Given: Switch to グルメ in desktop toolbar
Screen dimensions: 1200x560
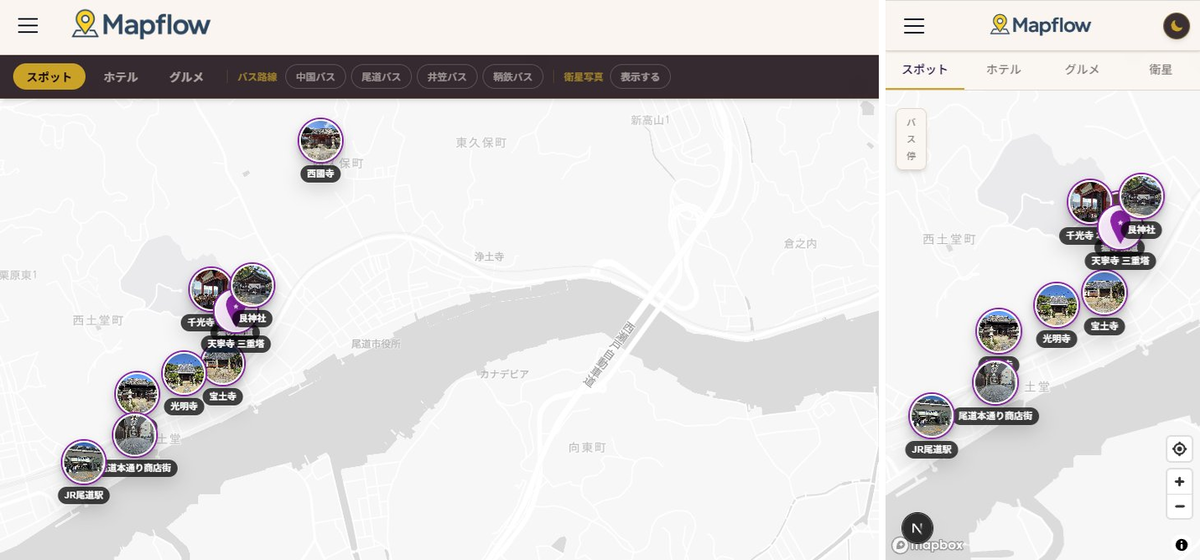Looking at the screenshot, I should pyautogui.click(x=186, y=77).
